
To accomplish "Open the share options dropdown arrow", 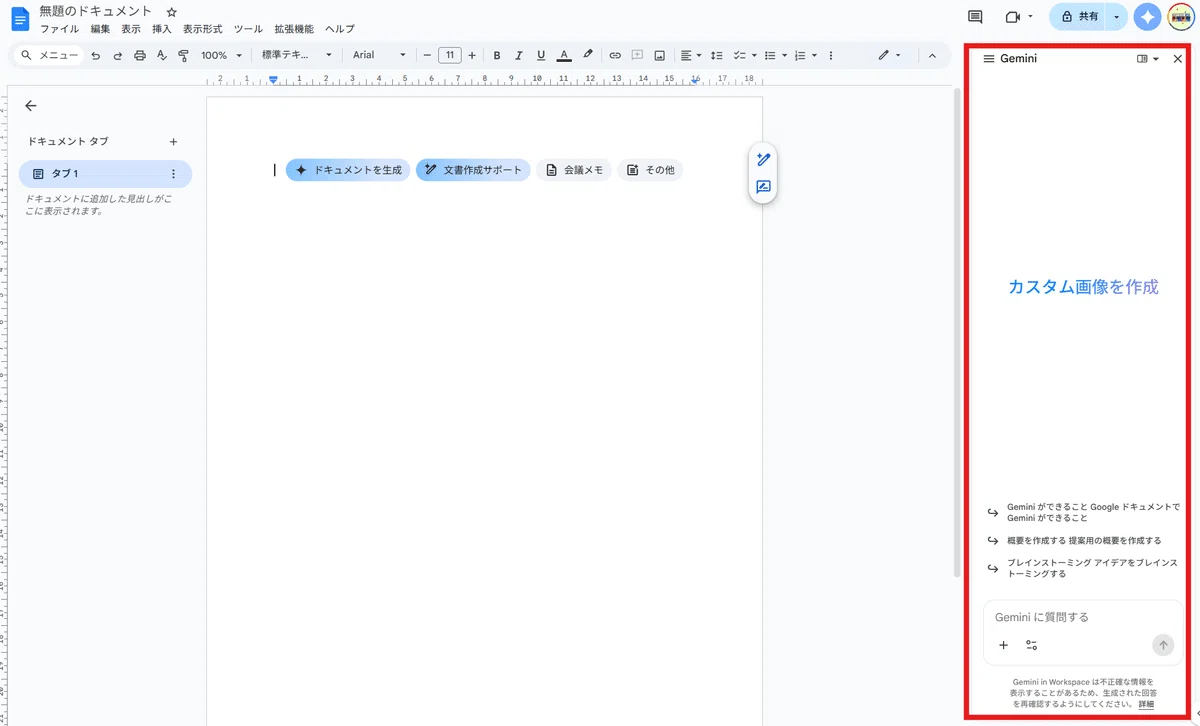I will tap(1117, 17).
